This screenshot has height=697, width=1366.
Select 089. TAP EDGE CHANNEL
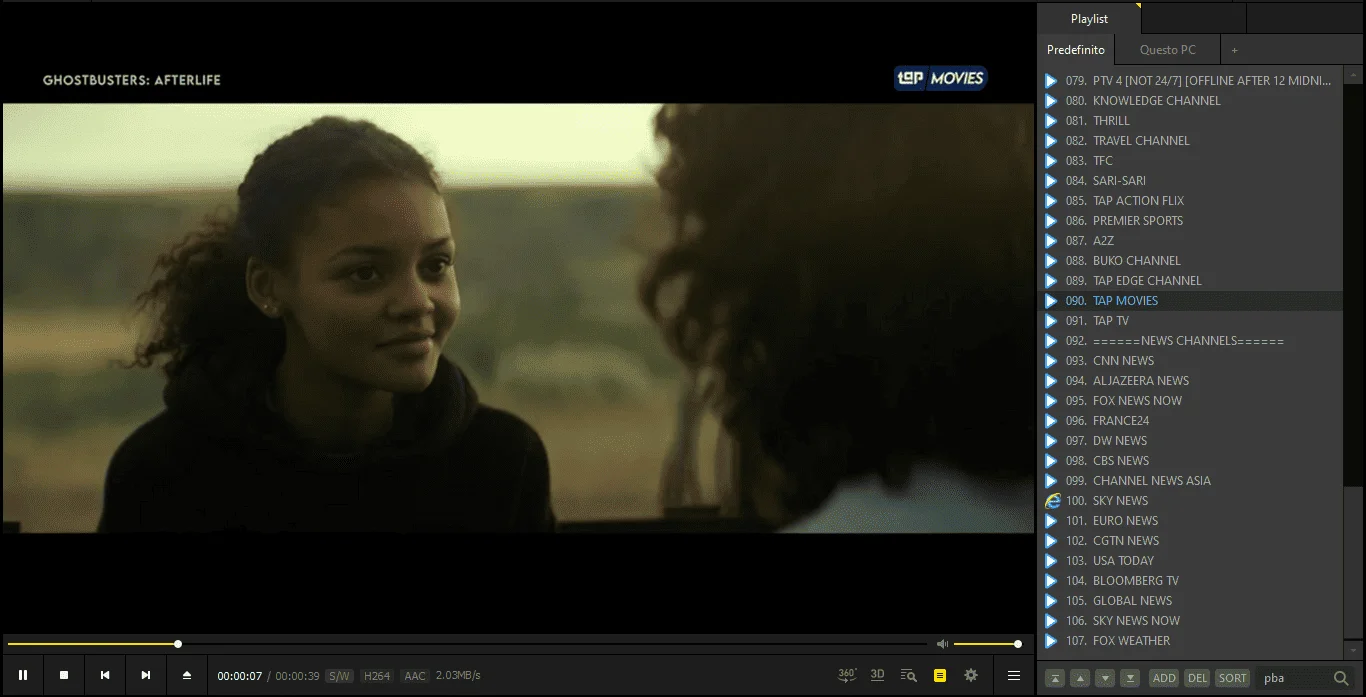pos(1190,281)
